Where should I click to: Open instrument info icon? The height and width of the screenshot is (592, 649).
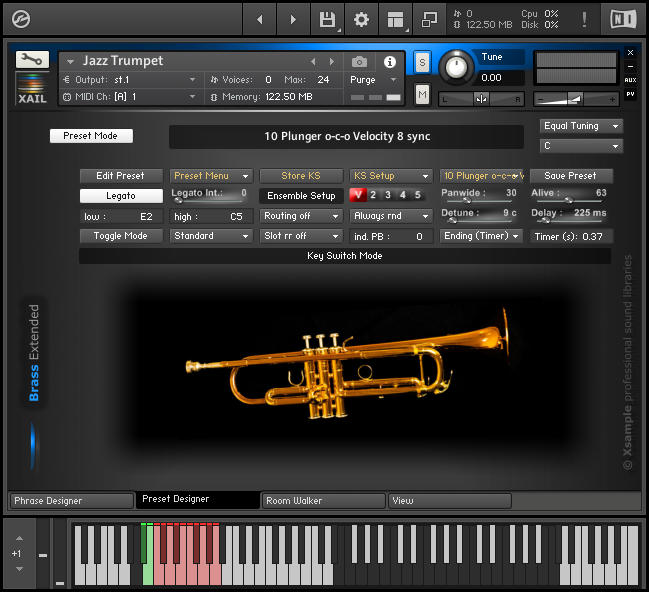pyautogui.click(x=389, y=62)
